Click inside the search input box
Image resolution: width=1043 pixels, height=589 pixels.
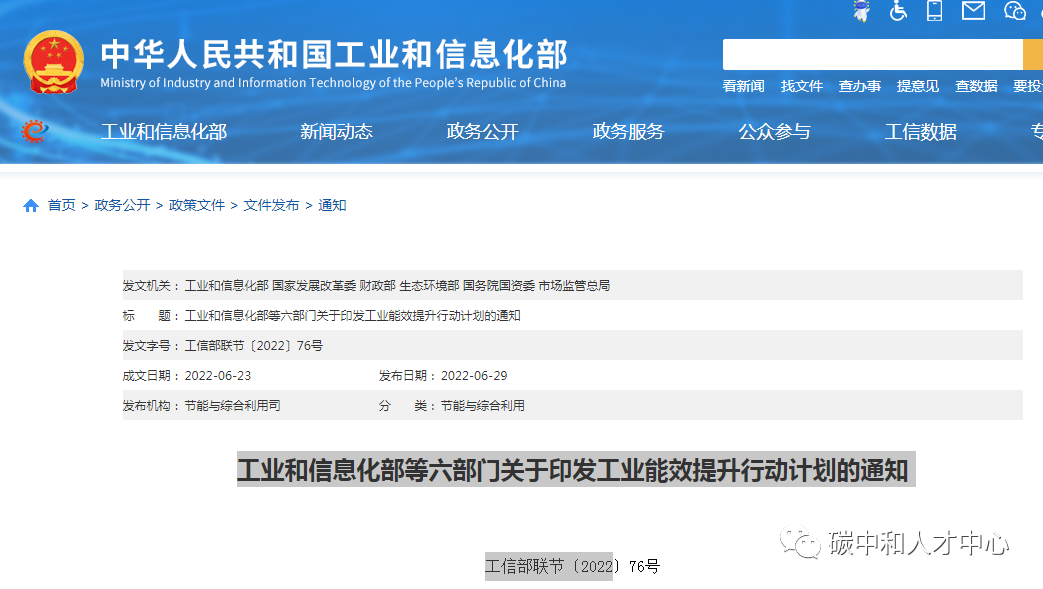click(870, 53)
